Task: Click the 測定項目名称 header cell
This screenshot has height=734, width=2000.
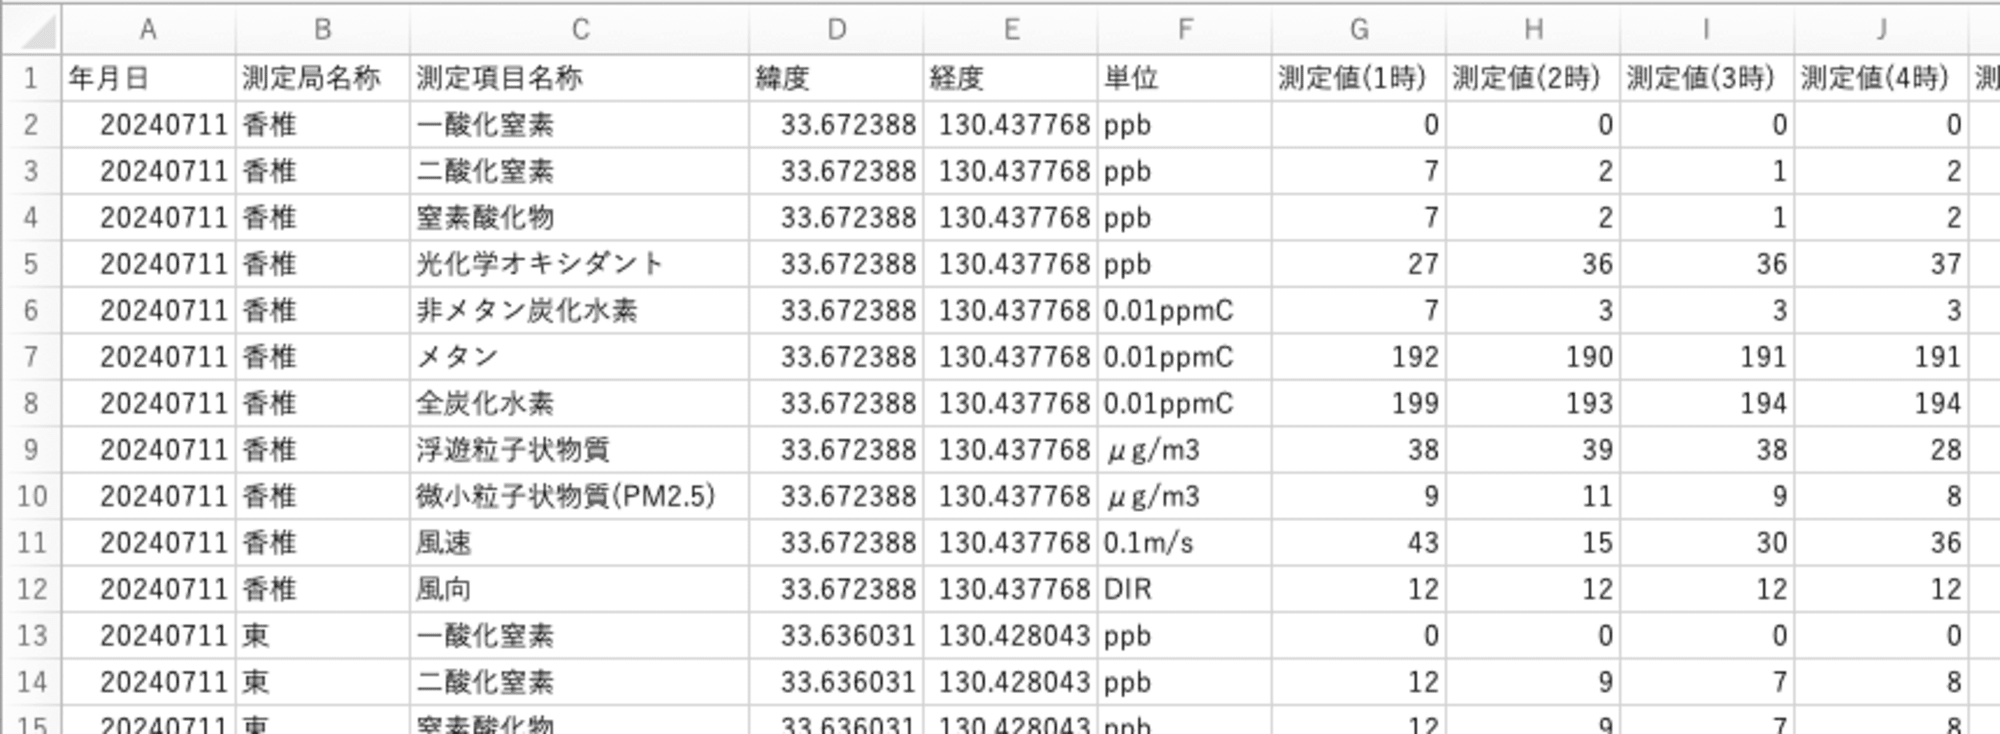Action: tap(579, 78)
